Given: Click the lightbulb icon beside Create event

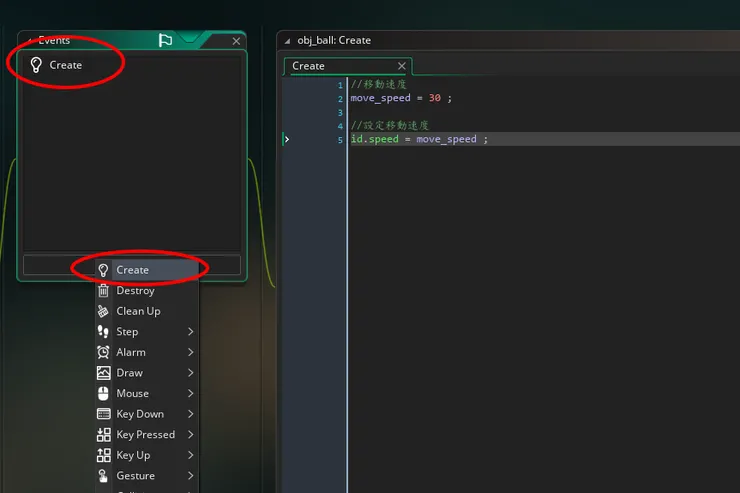Looking at the screenshot, I should [x=36, y=65].
